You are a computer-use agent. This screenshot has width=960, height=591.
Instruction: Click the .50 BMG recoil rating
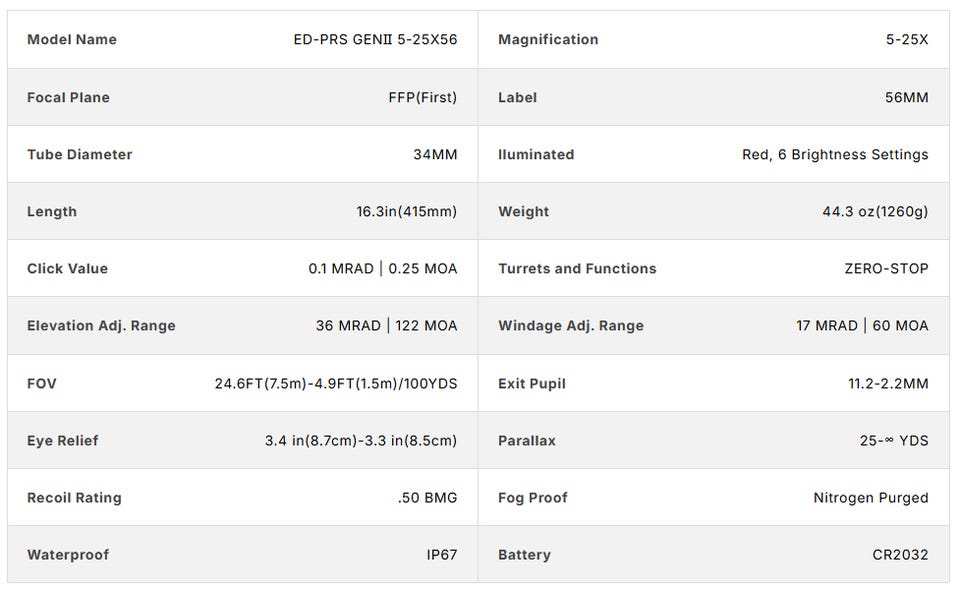tap(427, 497)
